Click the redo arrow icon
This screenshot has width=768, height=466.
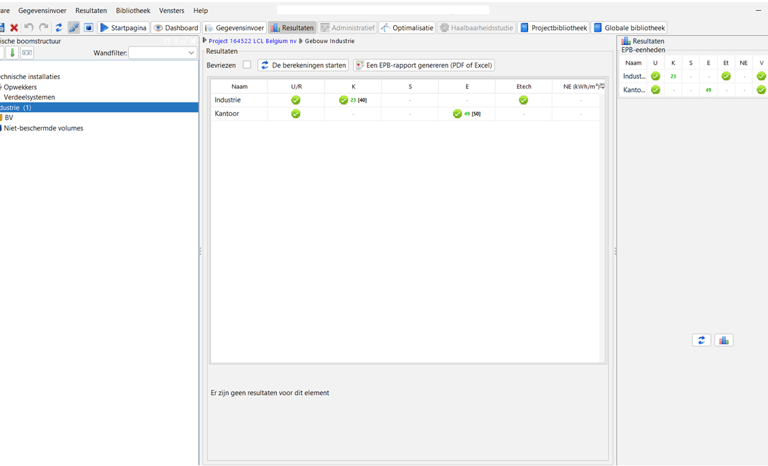(44, 28)
